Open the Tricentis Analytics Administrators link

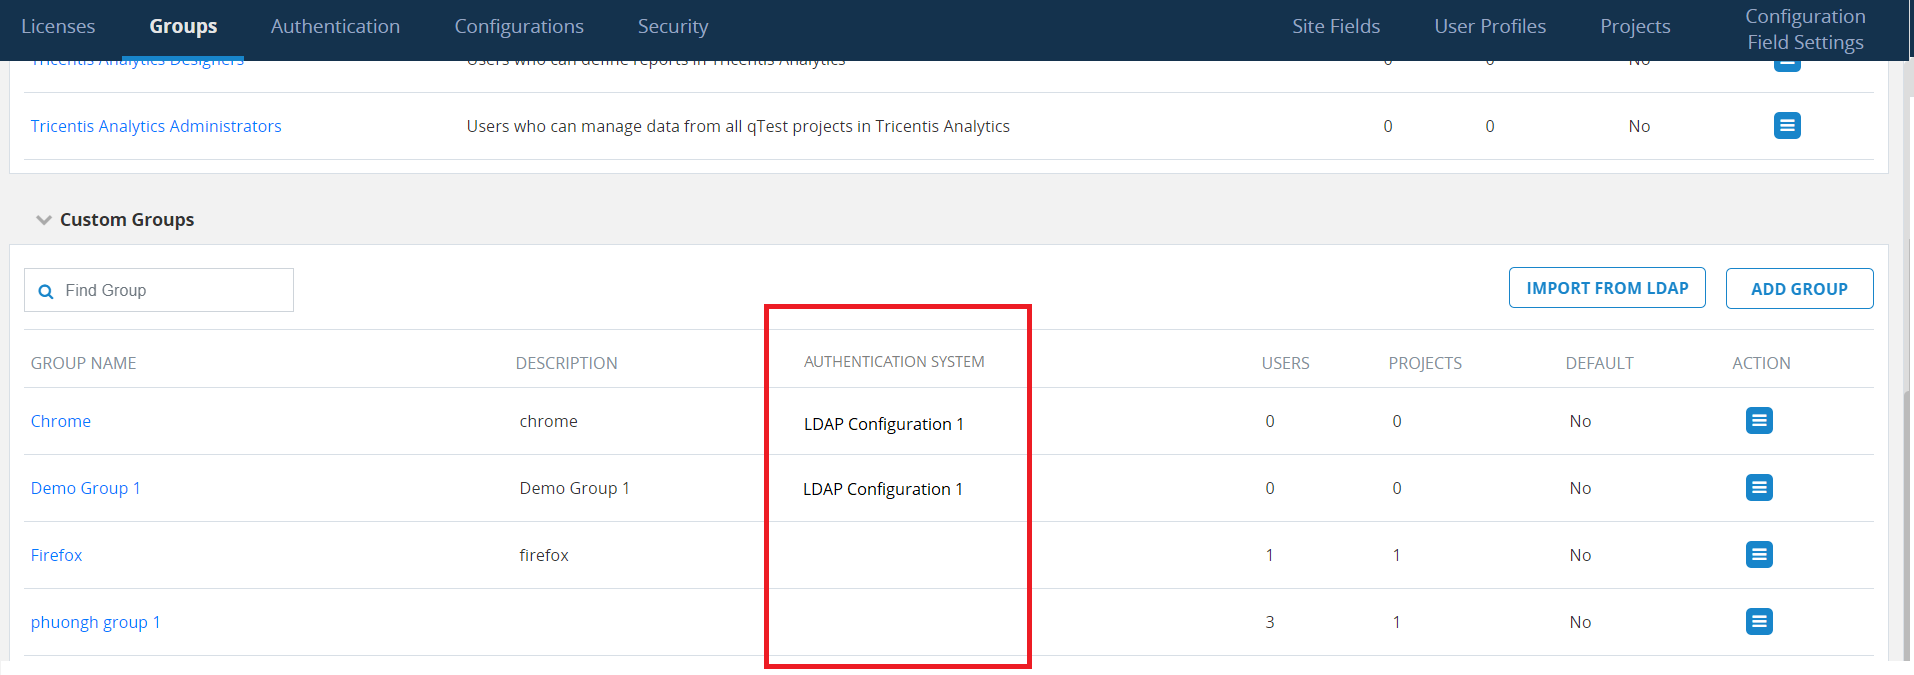coord(156,126)
